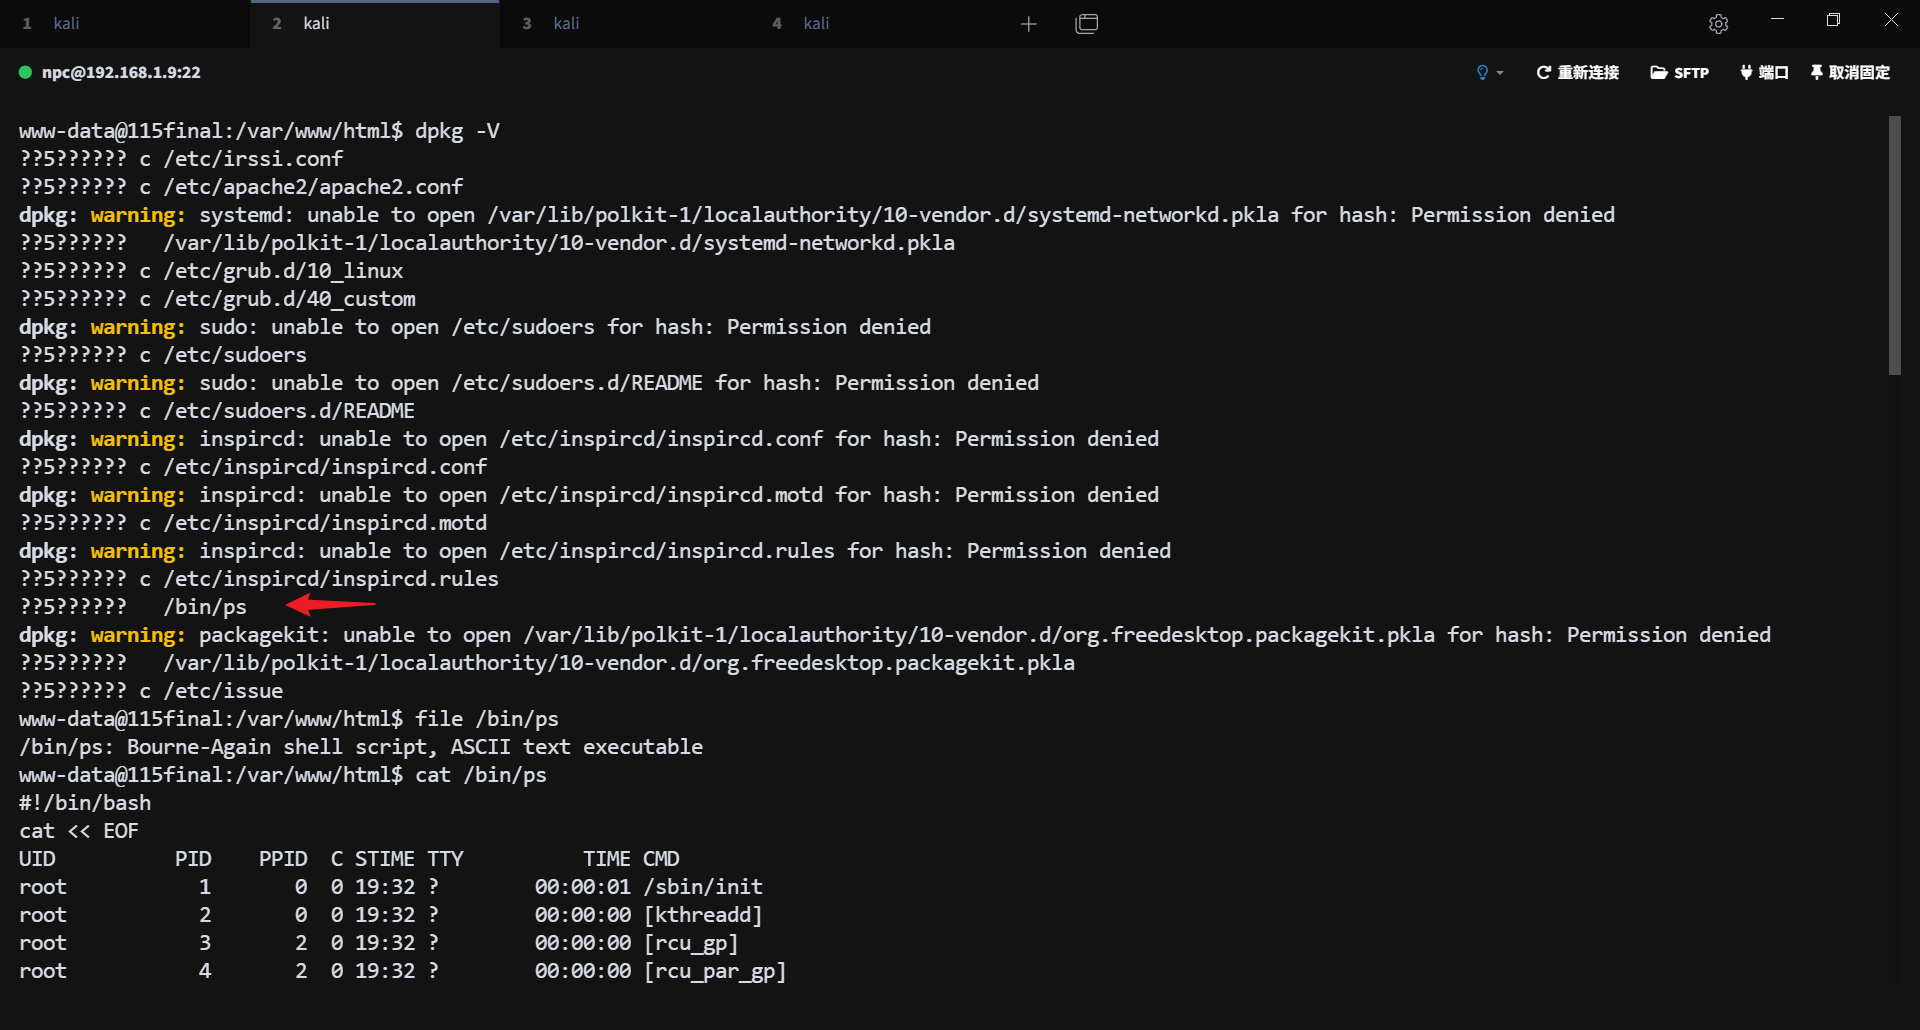Expand the lightbulb dropdown arrow

pos(1500,73)
